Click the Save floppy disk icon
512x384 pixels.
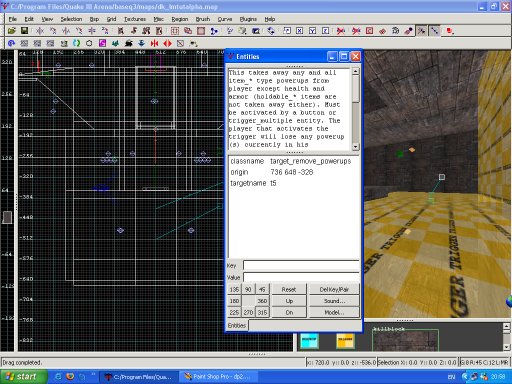24,31
